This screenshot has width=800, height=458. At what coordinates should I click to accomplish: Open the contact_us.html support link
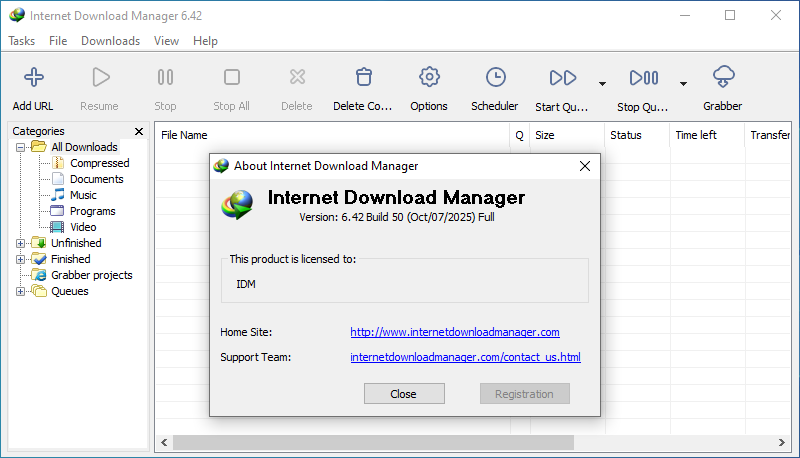click(465, 357)
